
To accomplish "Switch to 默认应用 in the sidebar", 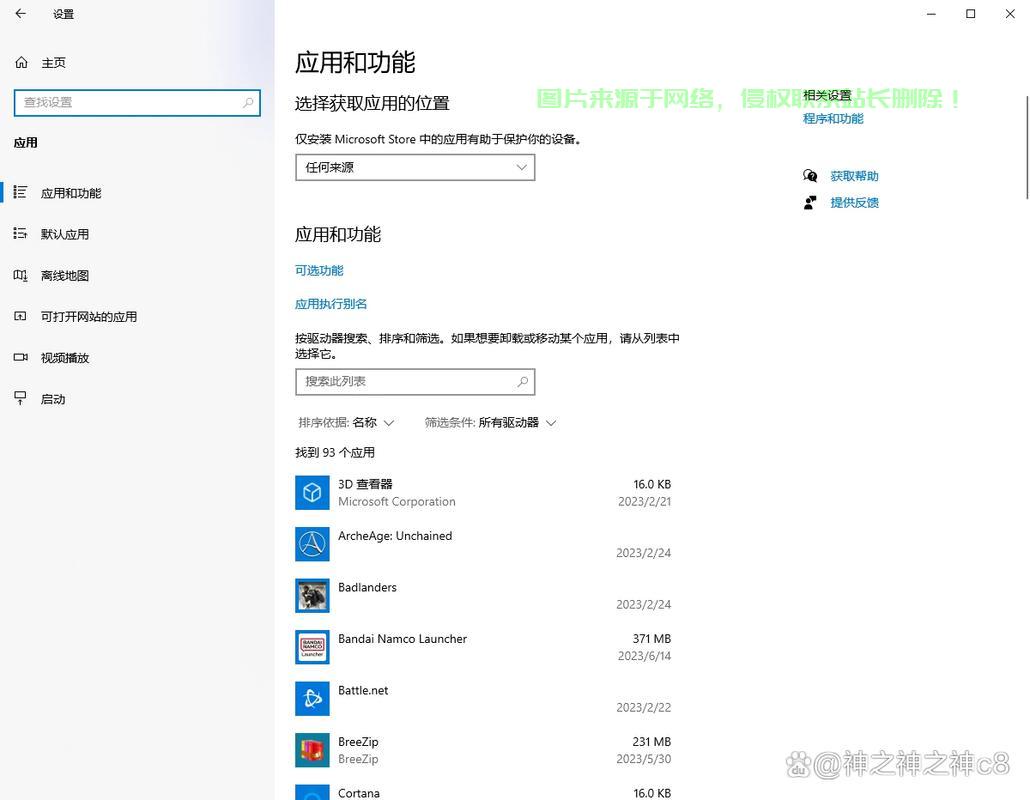I will point(65,234).
